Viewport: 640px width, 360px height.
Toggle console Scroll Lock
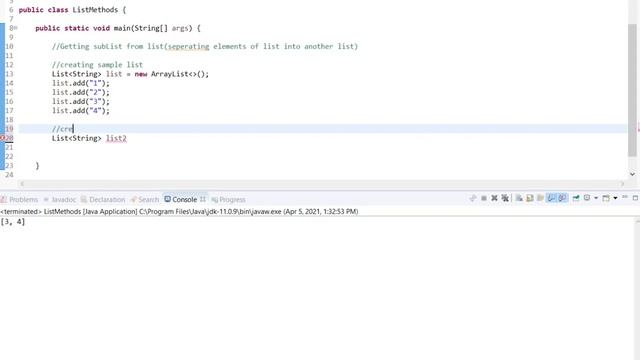point(530,198)
